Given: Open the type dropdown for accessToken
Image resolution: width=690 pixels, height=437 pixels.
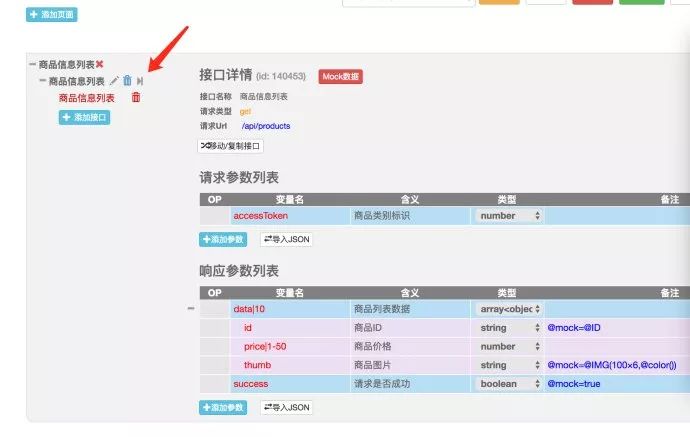Looking at the screenshot, I should tap(508, 216).
